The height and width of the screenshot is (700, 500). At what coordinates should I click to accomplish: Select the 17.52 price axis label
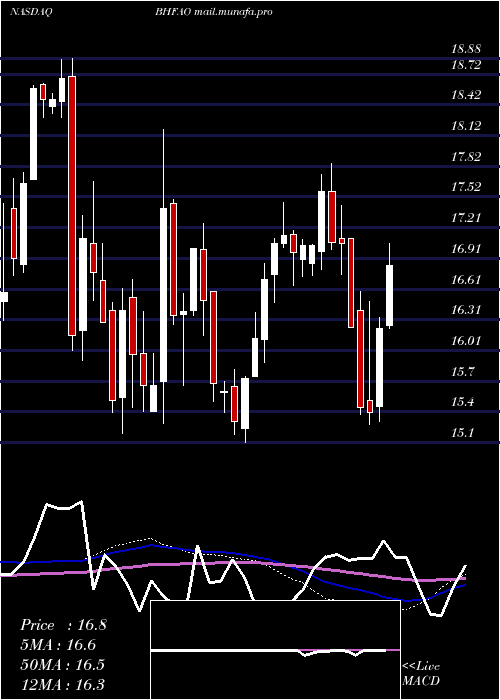(x=467, y=187)
